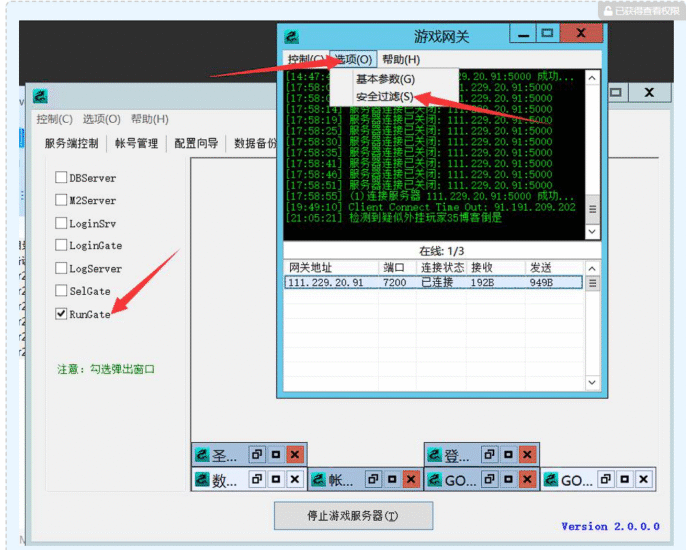Restore the minimized 帐... window
This screenshot has width=686, height=550.
(x=373, y=480)
